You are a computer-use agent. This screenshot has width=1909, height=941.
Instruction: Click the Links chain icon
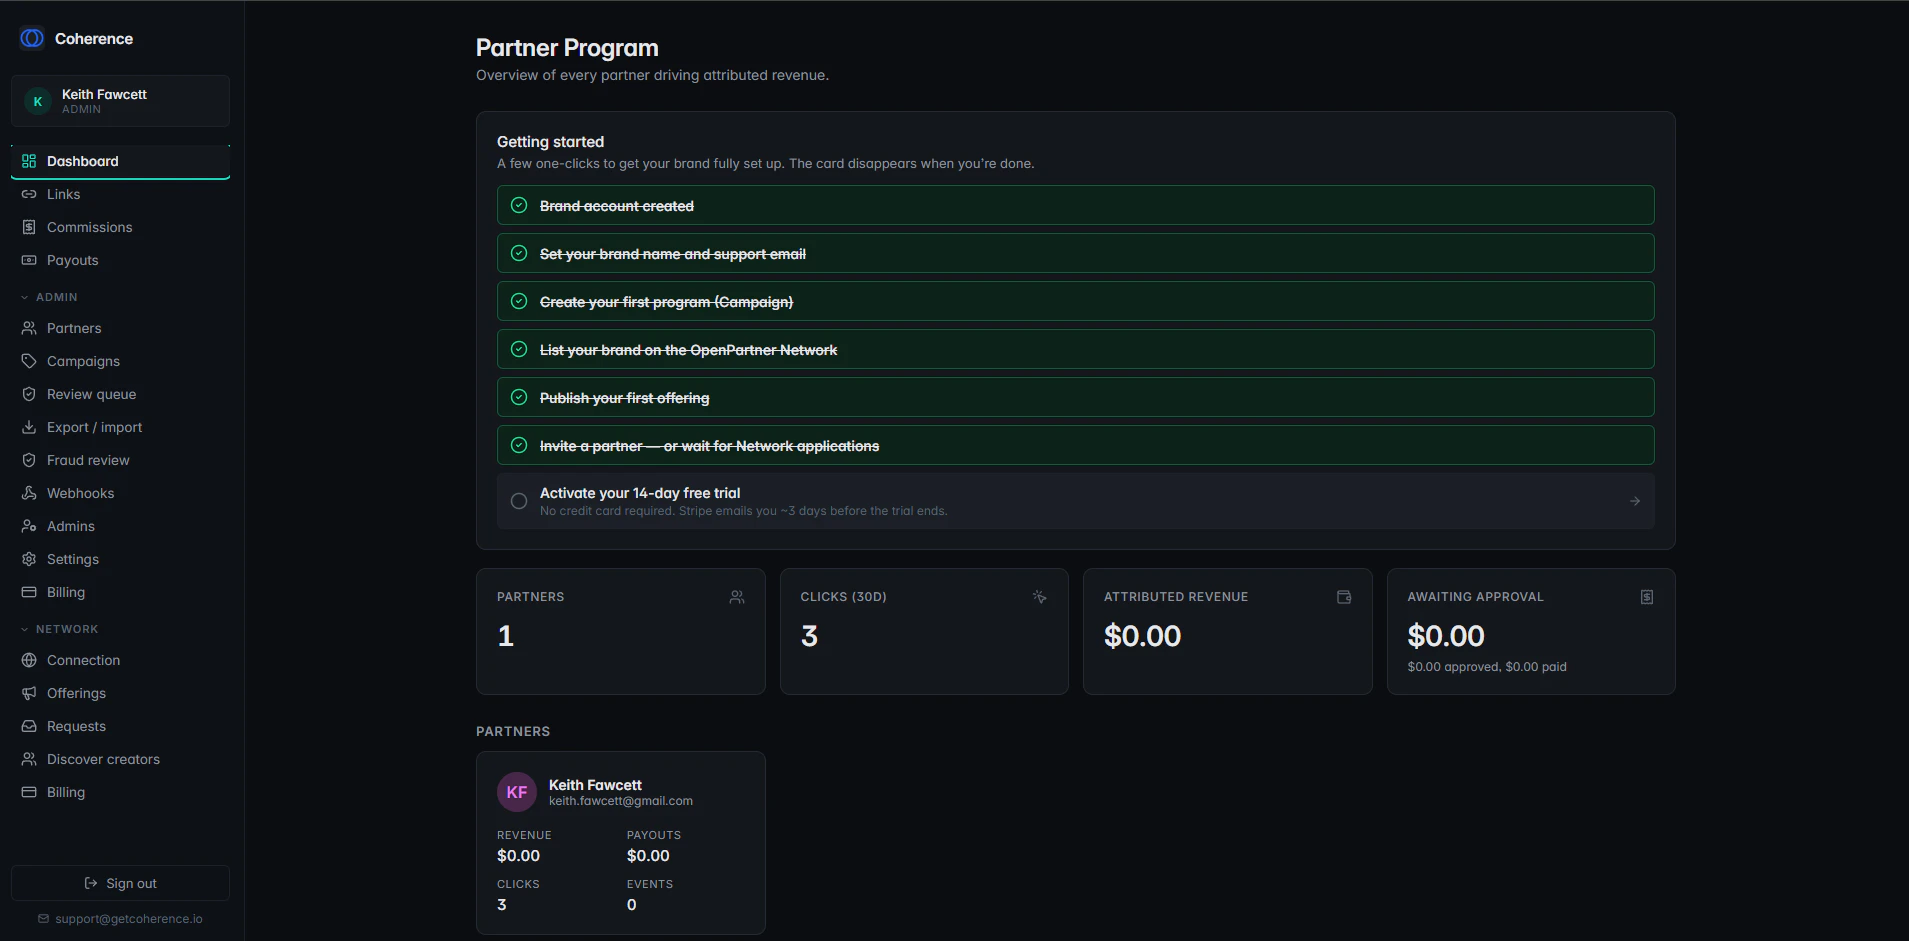pyautogui.click(x=29, y=194)
